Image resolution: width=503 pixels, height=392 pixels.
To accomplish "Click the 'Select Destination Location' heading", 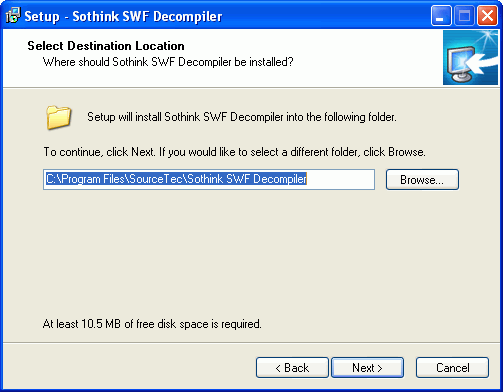I will pyautogui.click(x=106, y=46).
